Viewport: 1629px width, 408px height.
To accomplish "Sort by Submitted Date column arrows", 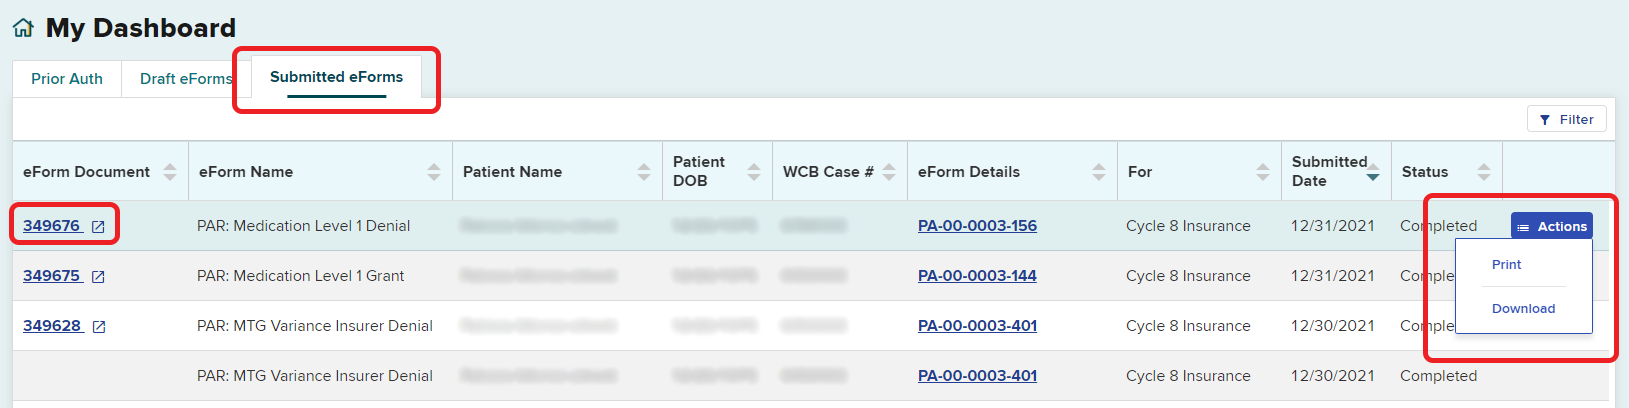I will (1373, 172).
